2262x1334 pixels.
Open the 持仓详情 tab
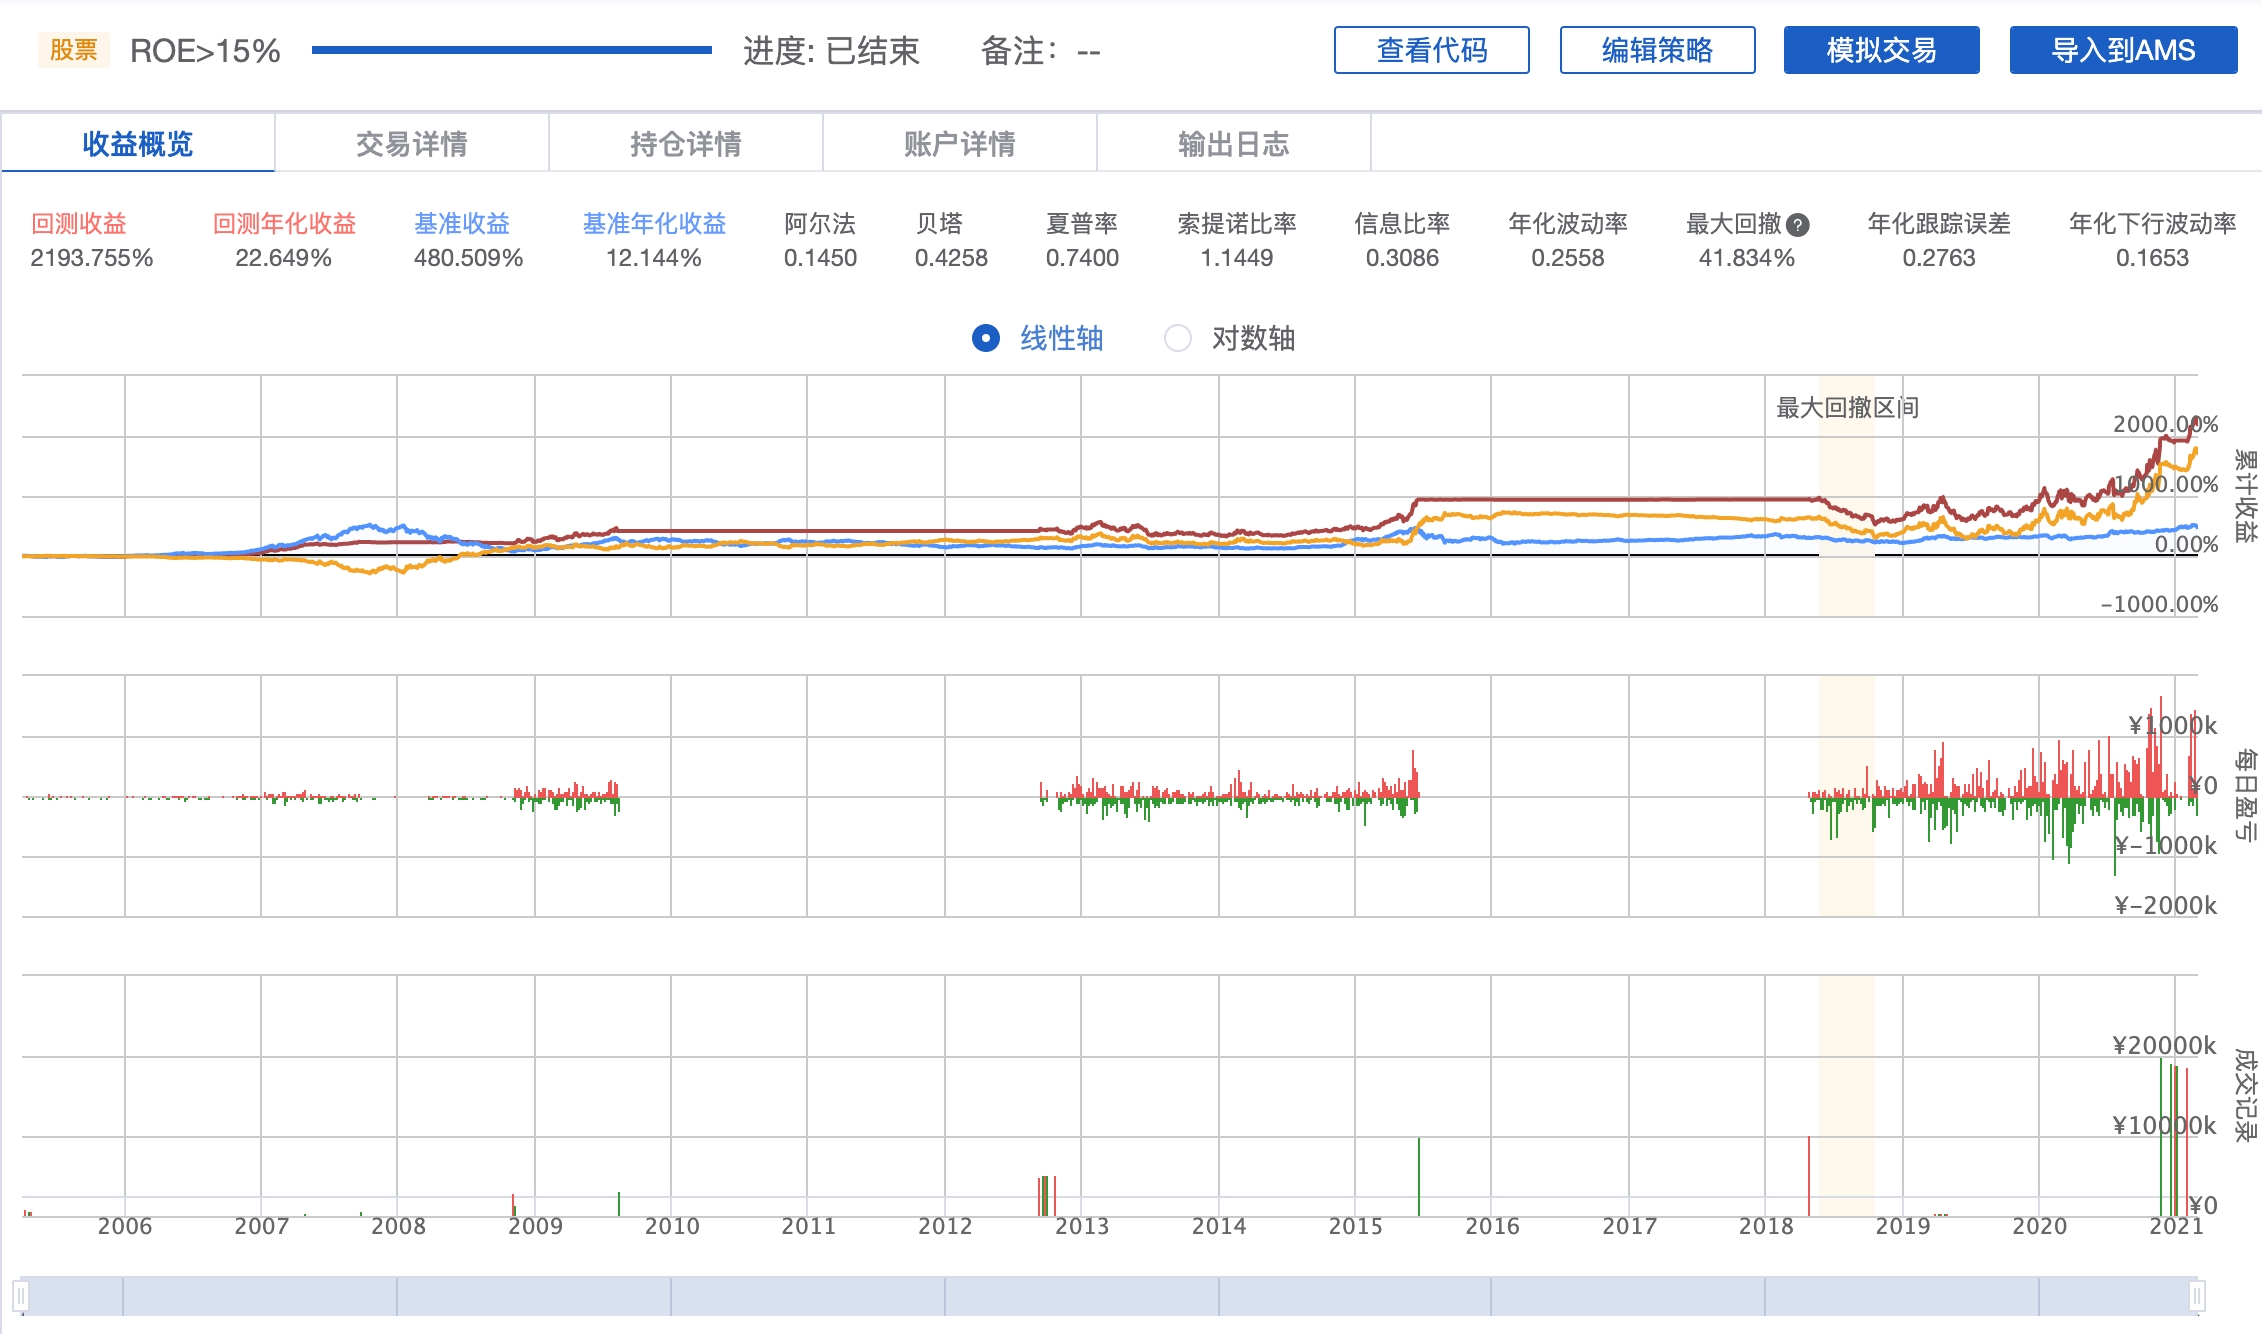[685, 144]
